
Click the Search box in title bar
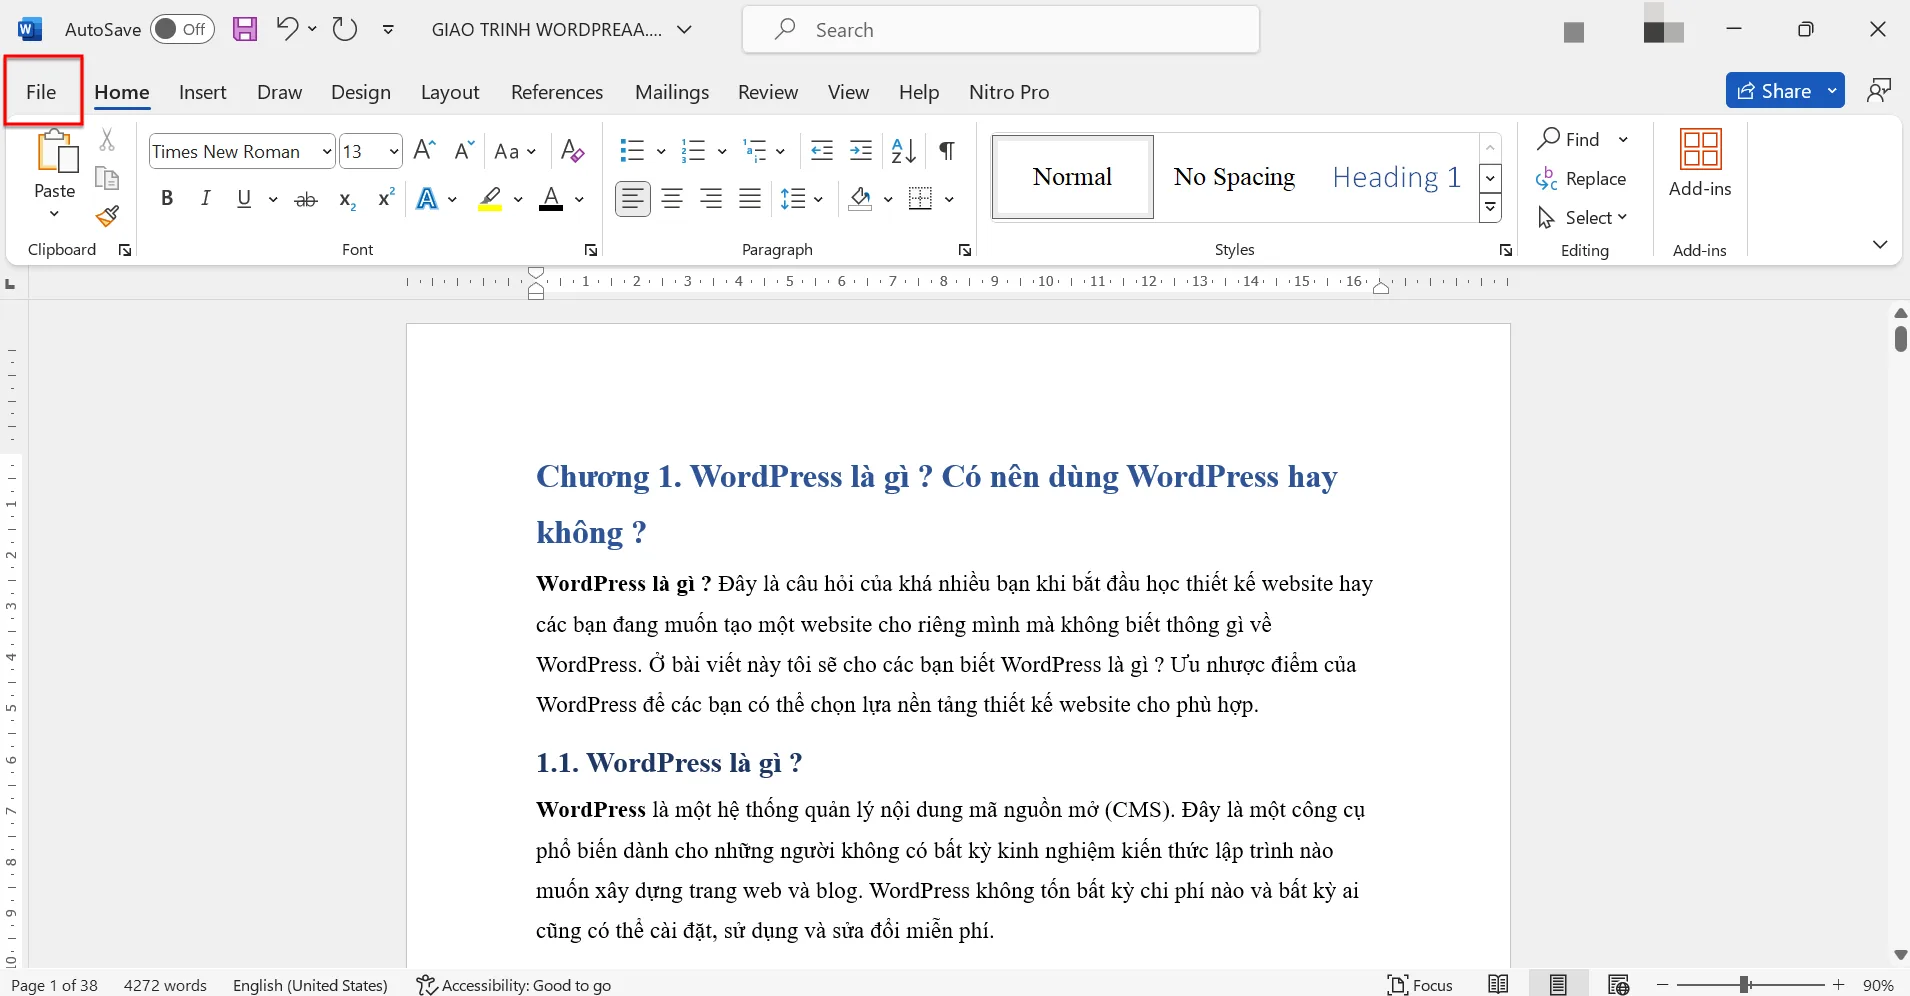pos(1001,29)
